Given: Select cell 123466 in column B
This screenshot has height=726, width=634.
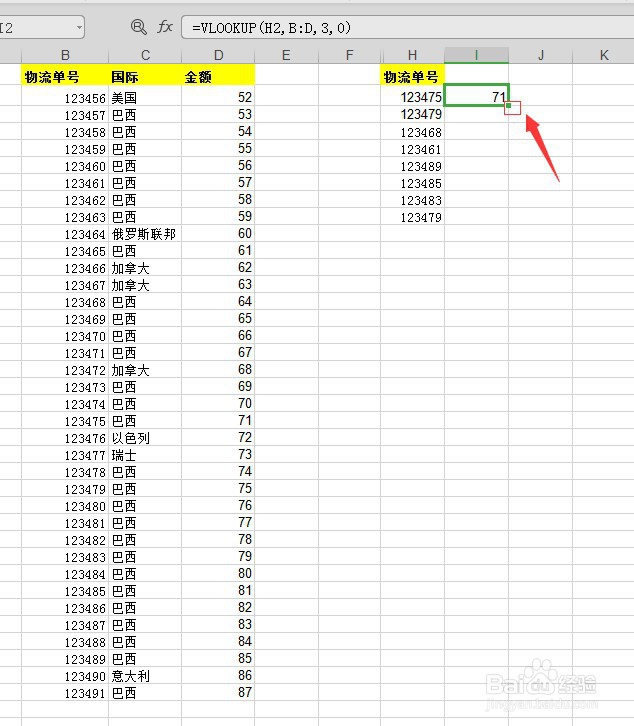Looking at the screenshot, I should (65, 268).
